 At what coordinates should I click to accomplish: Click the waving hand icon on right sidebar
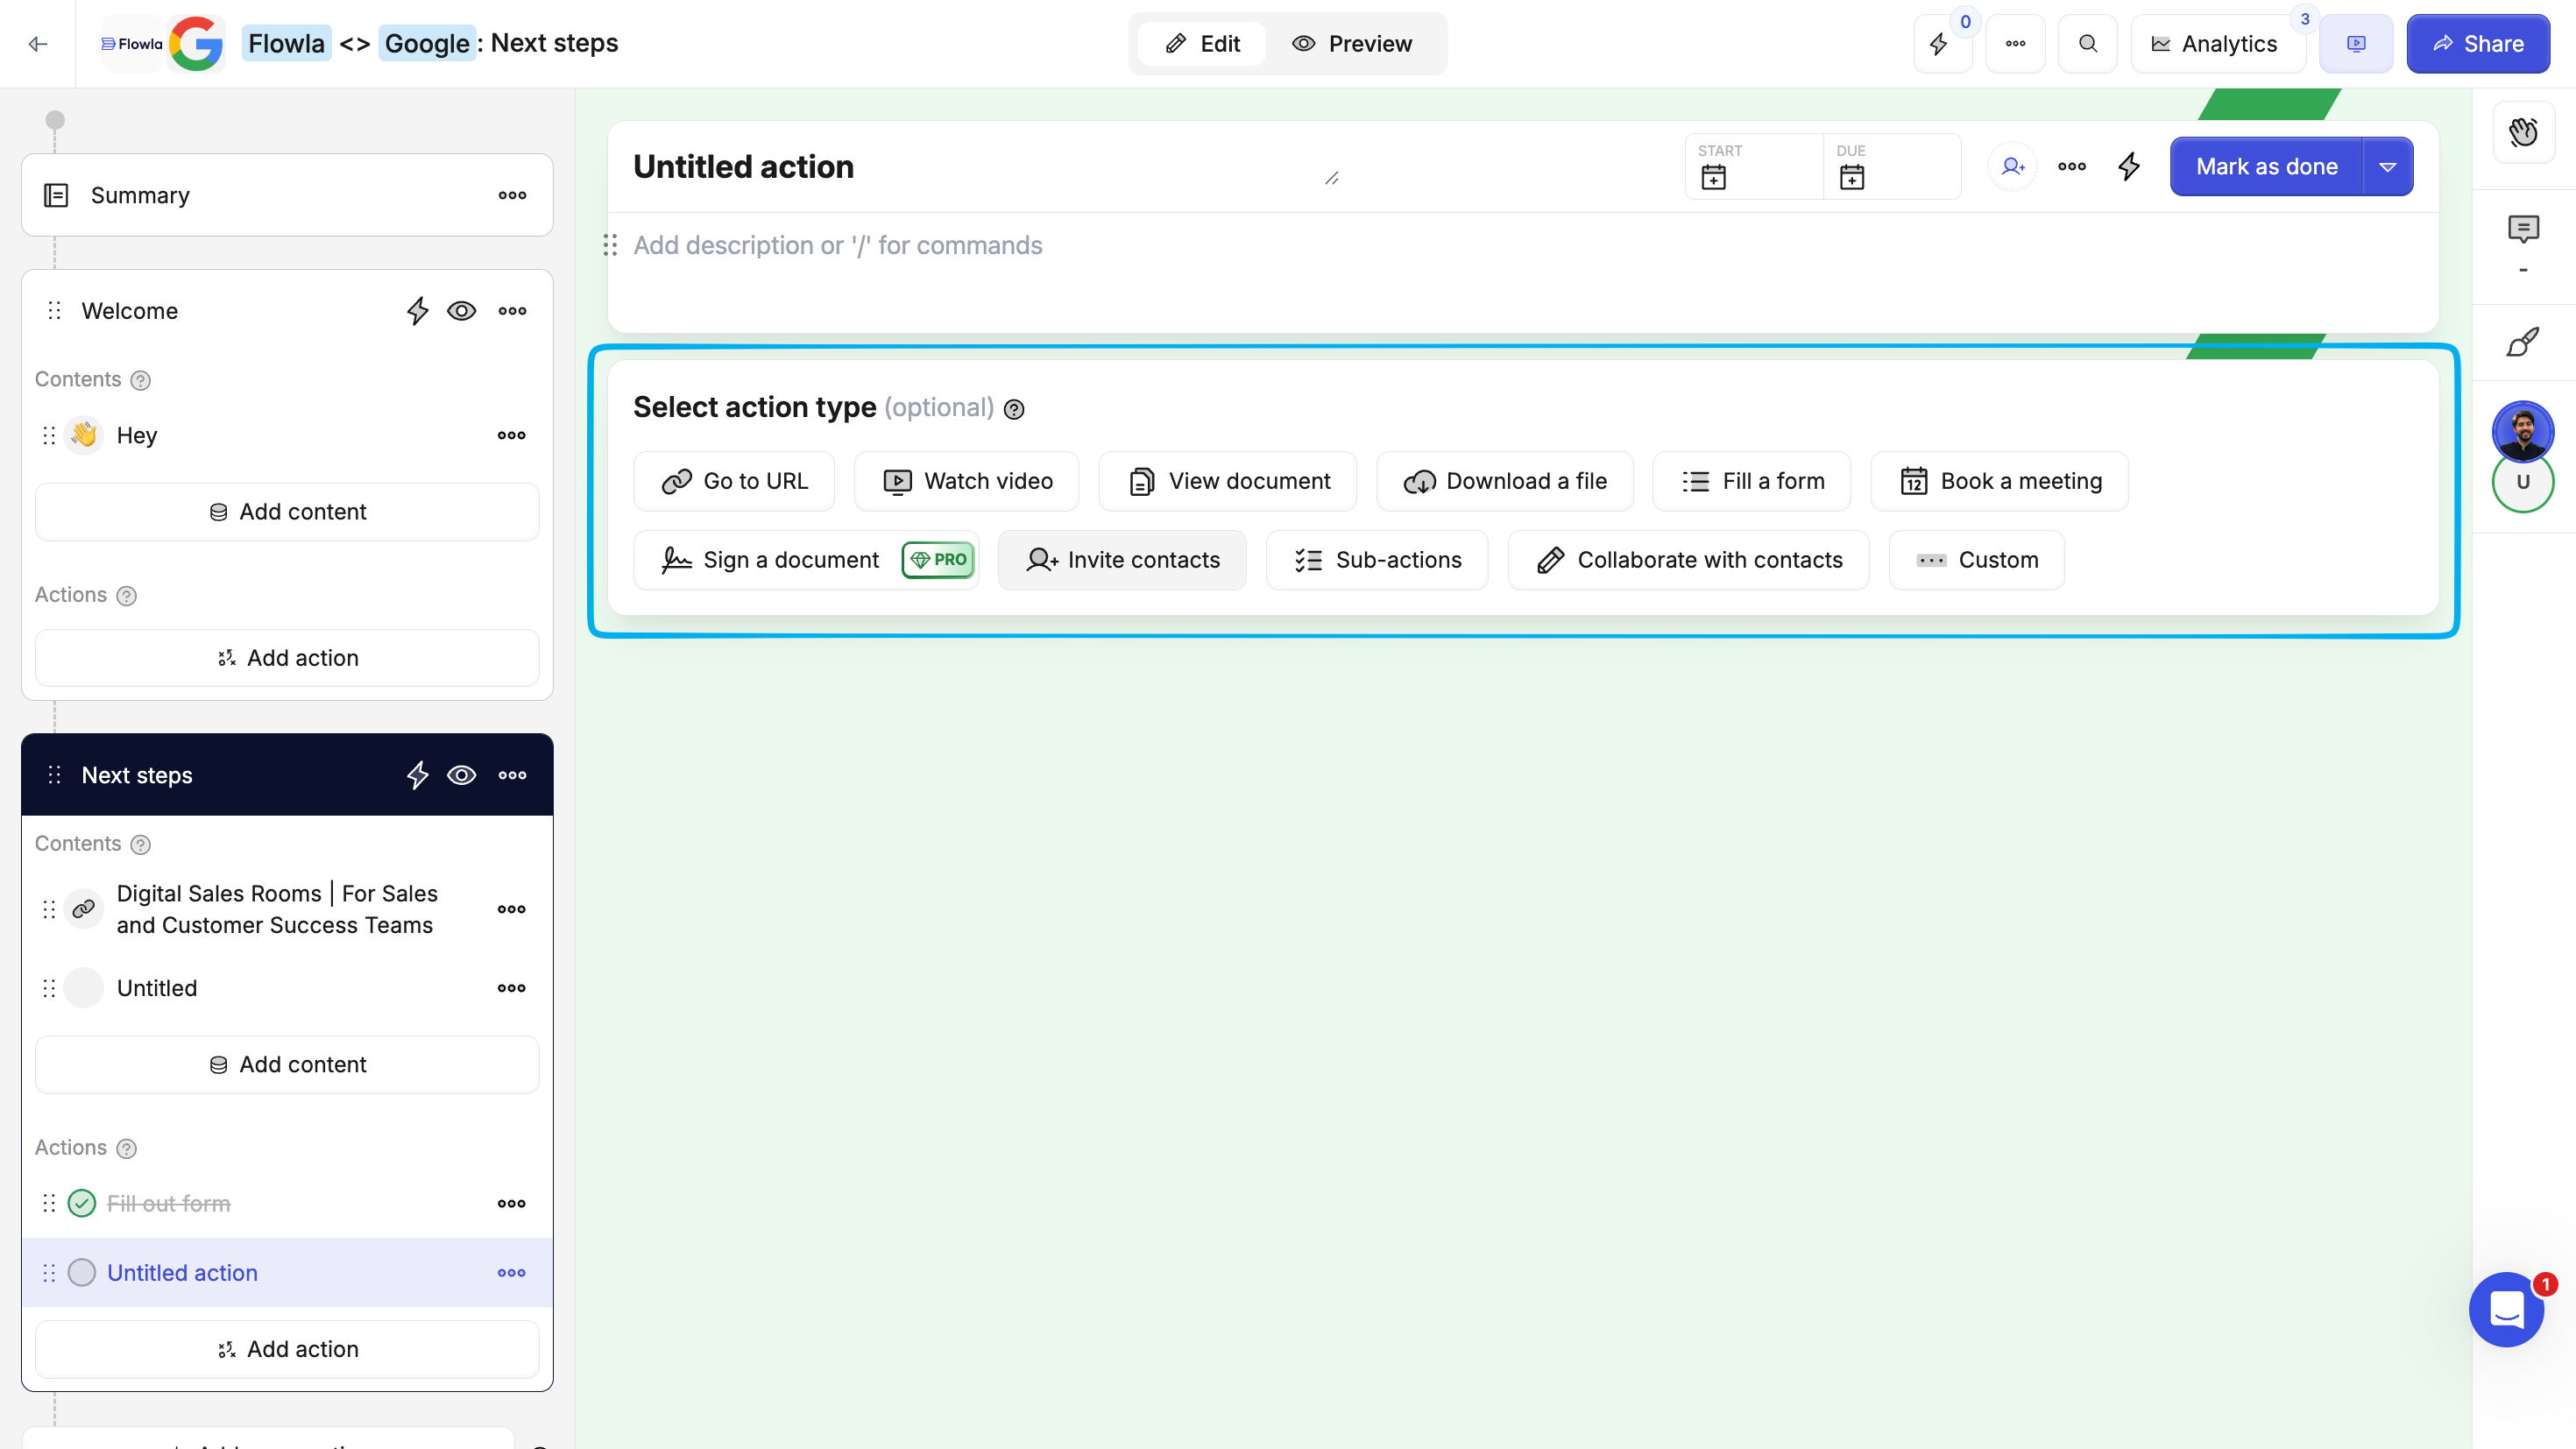point(2523,132)
